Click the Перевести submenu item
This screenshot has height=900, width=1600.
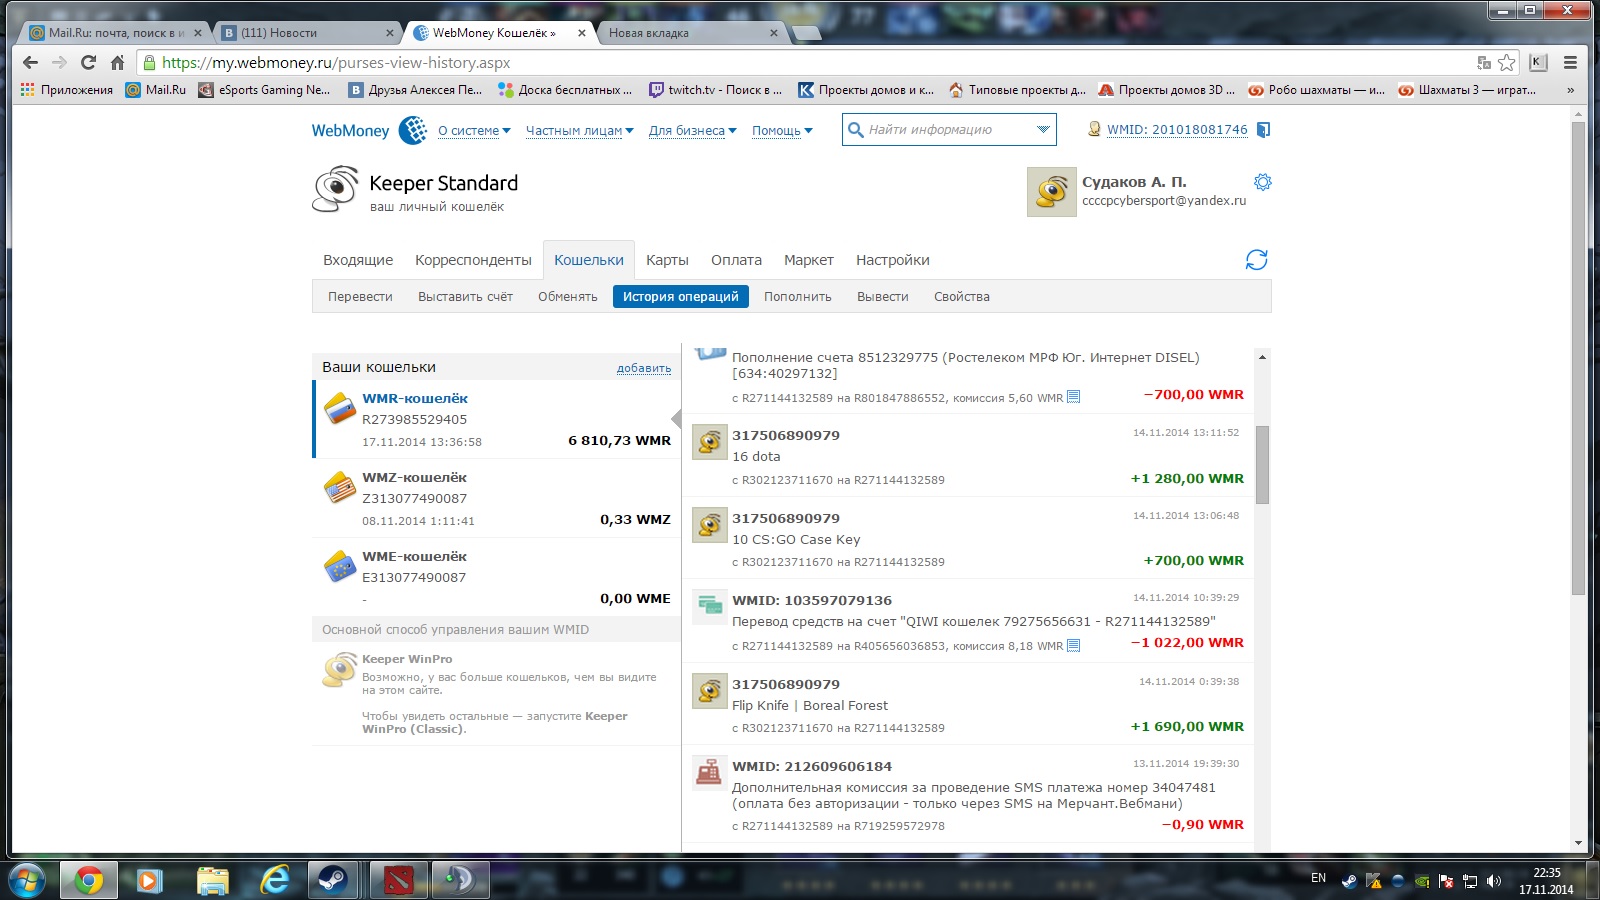click(x=360, y=297)
